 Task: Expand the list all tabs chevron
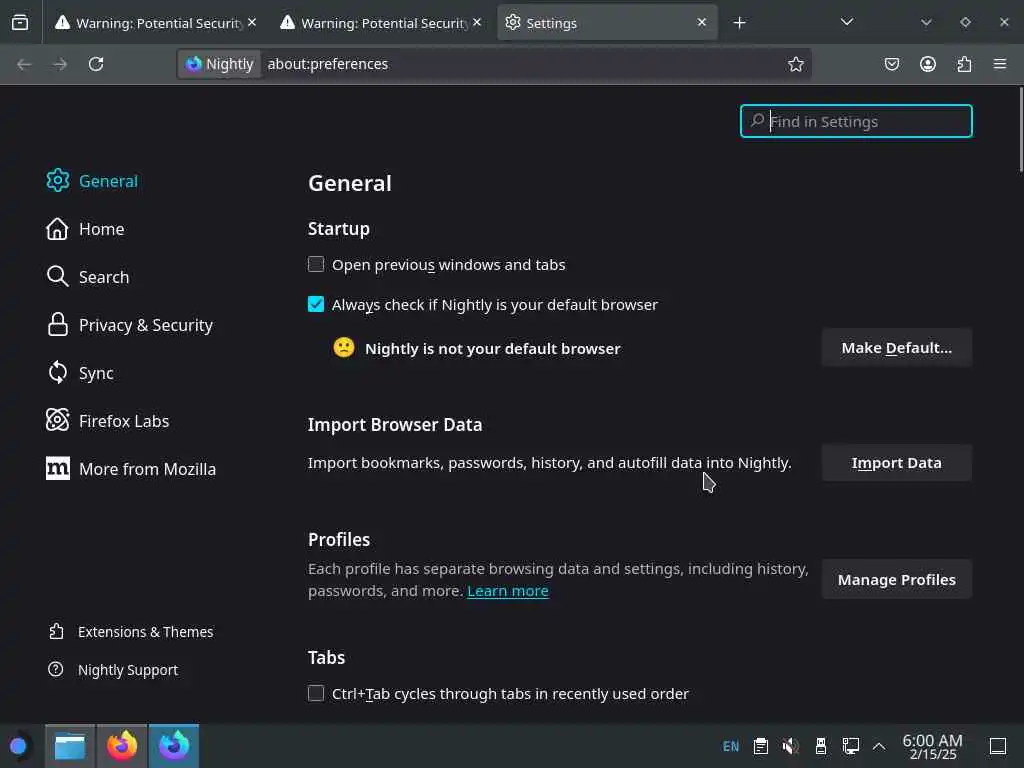point(847,22)
